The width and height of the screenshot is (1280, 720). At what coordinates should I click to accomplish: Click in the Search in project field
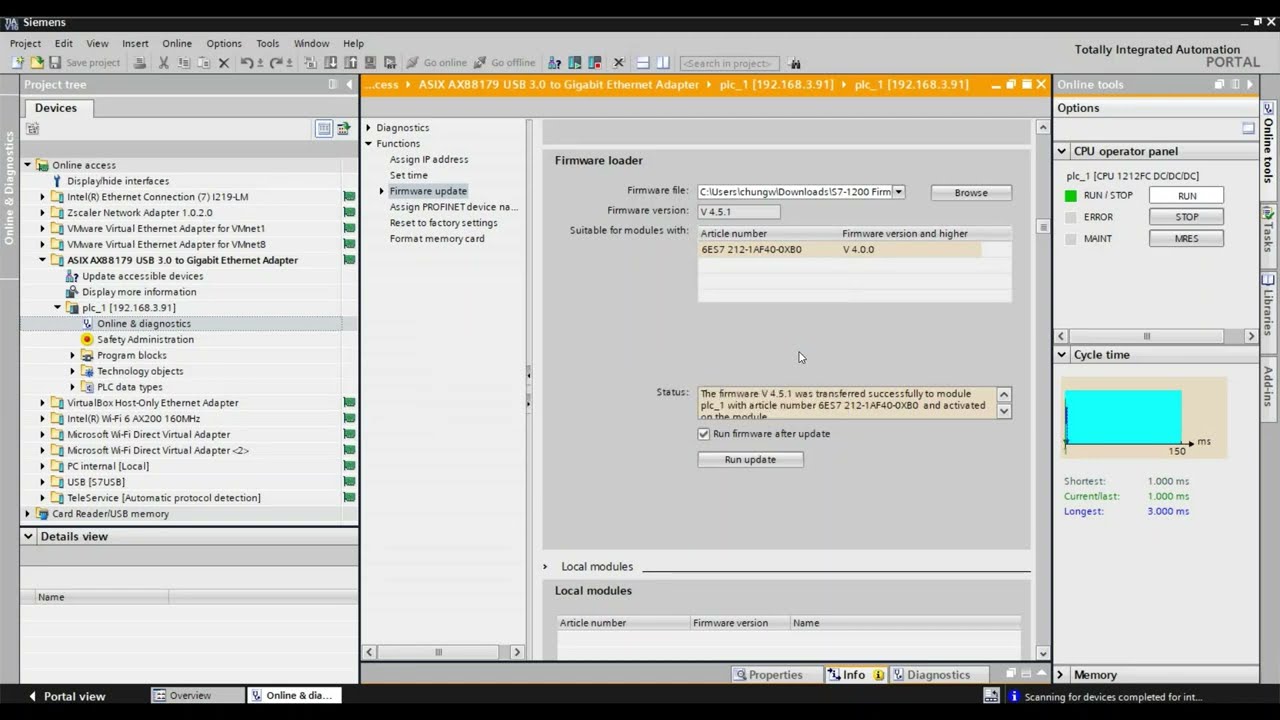tap(730, 63)
